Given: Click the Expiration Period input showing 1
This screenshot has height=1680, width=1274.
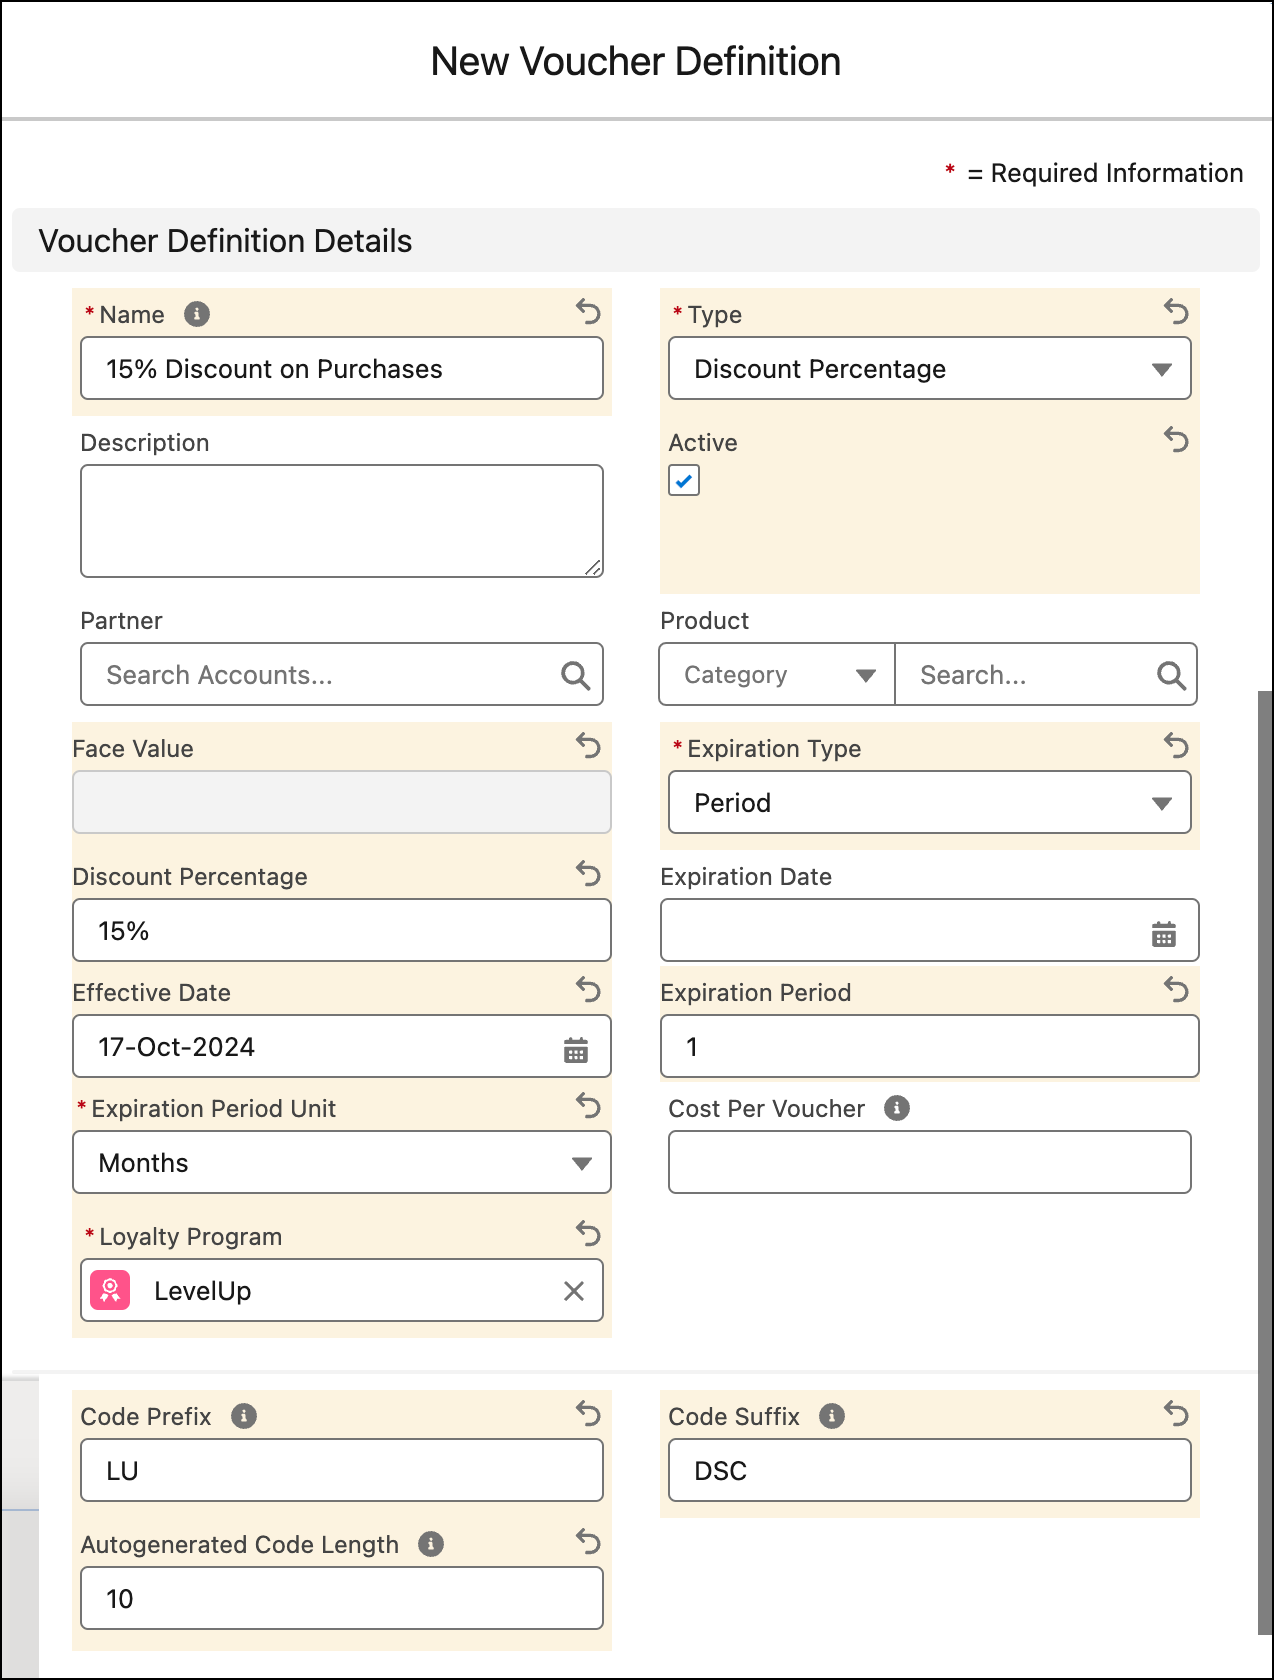Looking at the screenshot, I should pyautogui.click(x=930, y=1046).
